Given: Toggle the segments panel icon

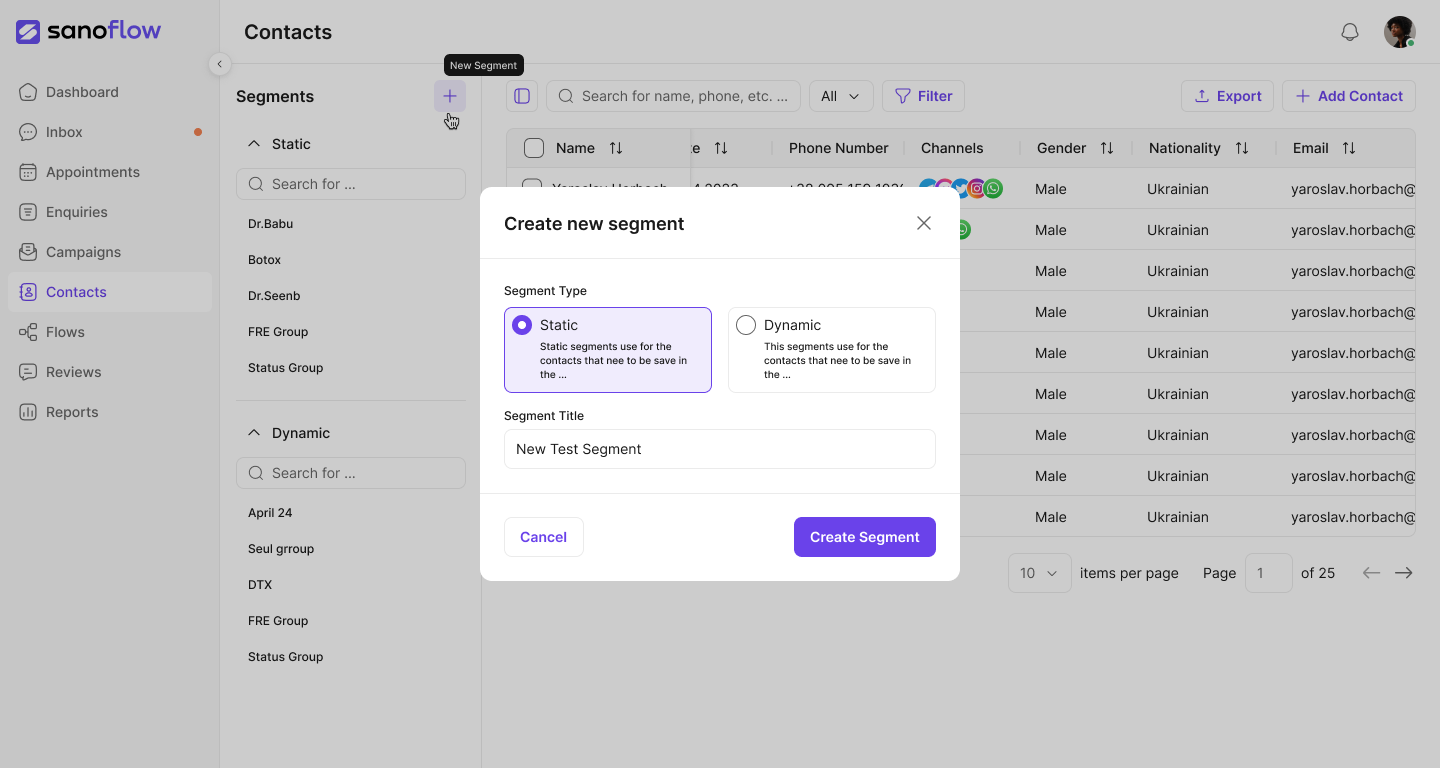Looking at the screenshot, I should pos(522,96).
